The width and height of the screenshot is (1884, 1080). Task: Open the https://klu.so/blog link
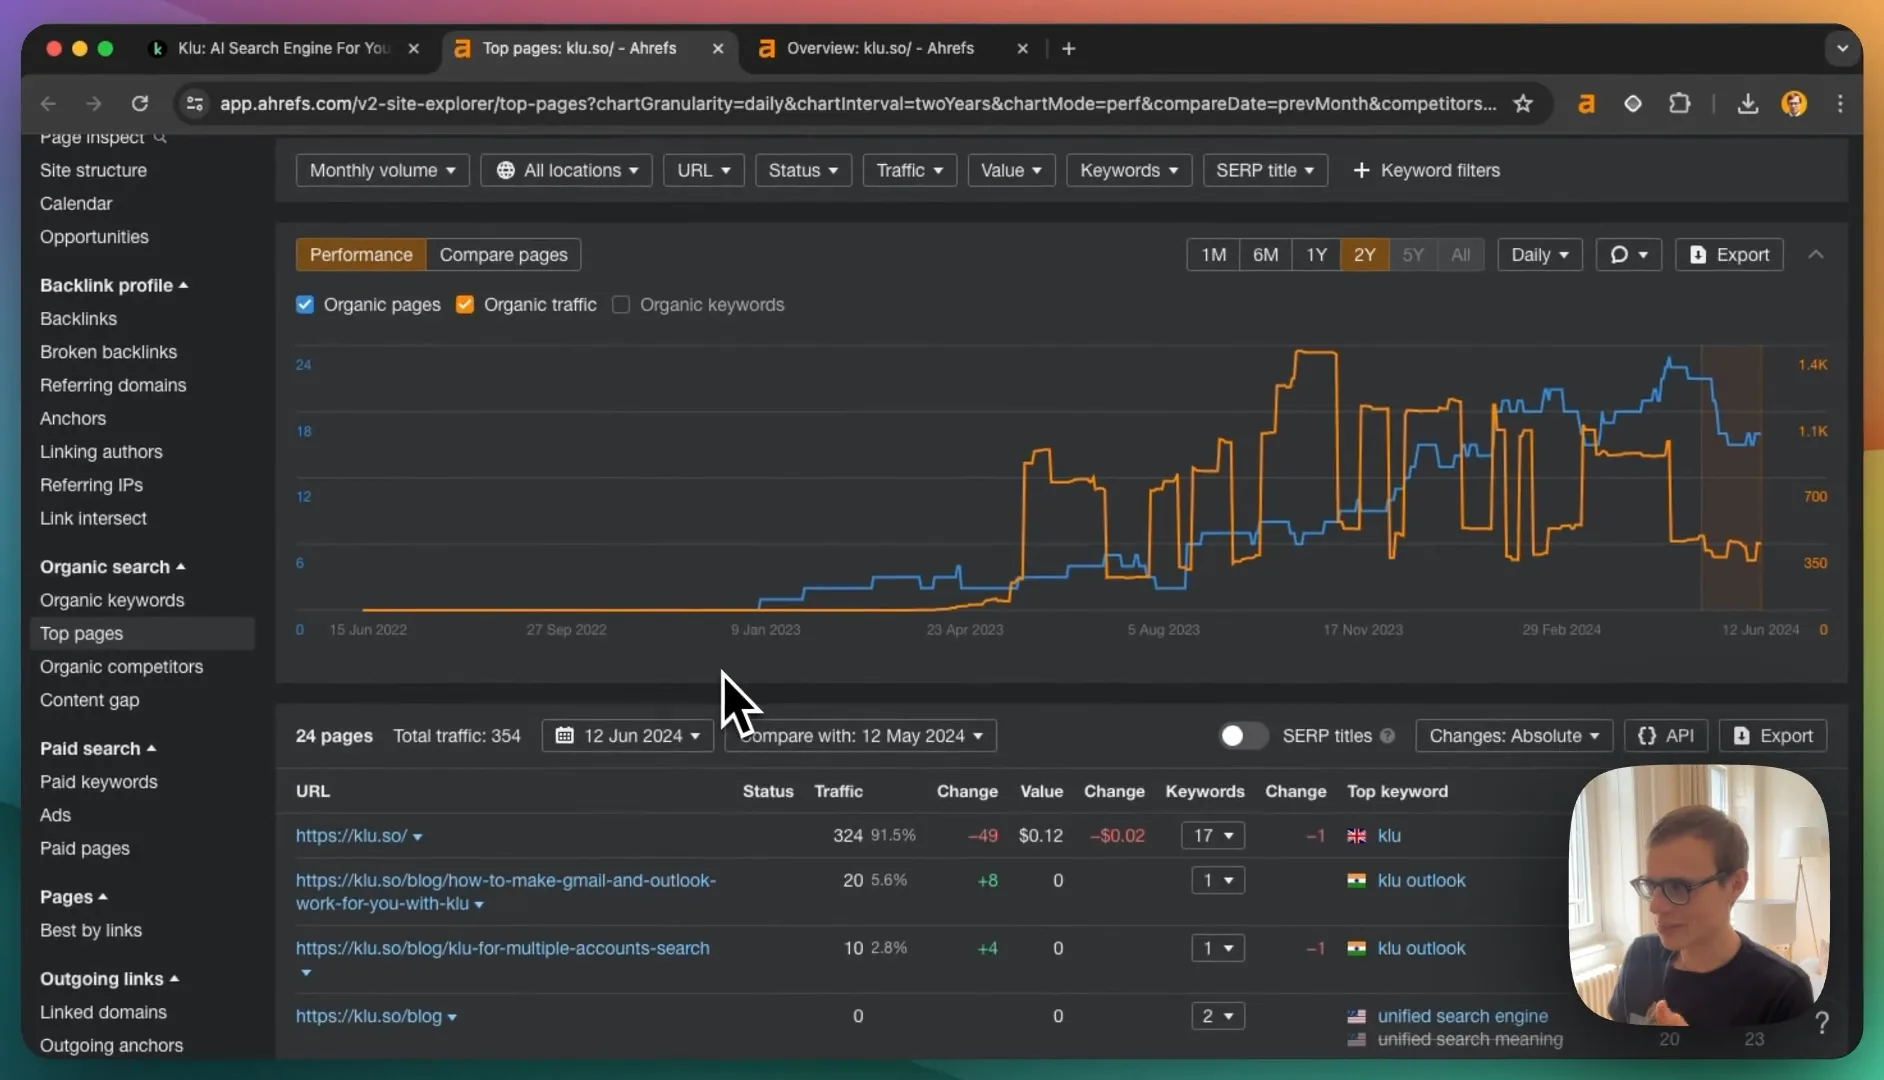click(x=368, y=1016)
